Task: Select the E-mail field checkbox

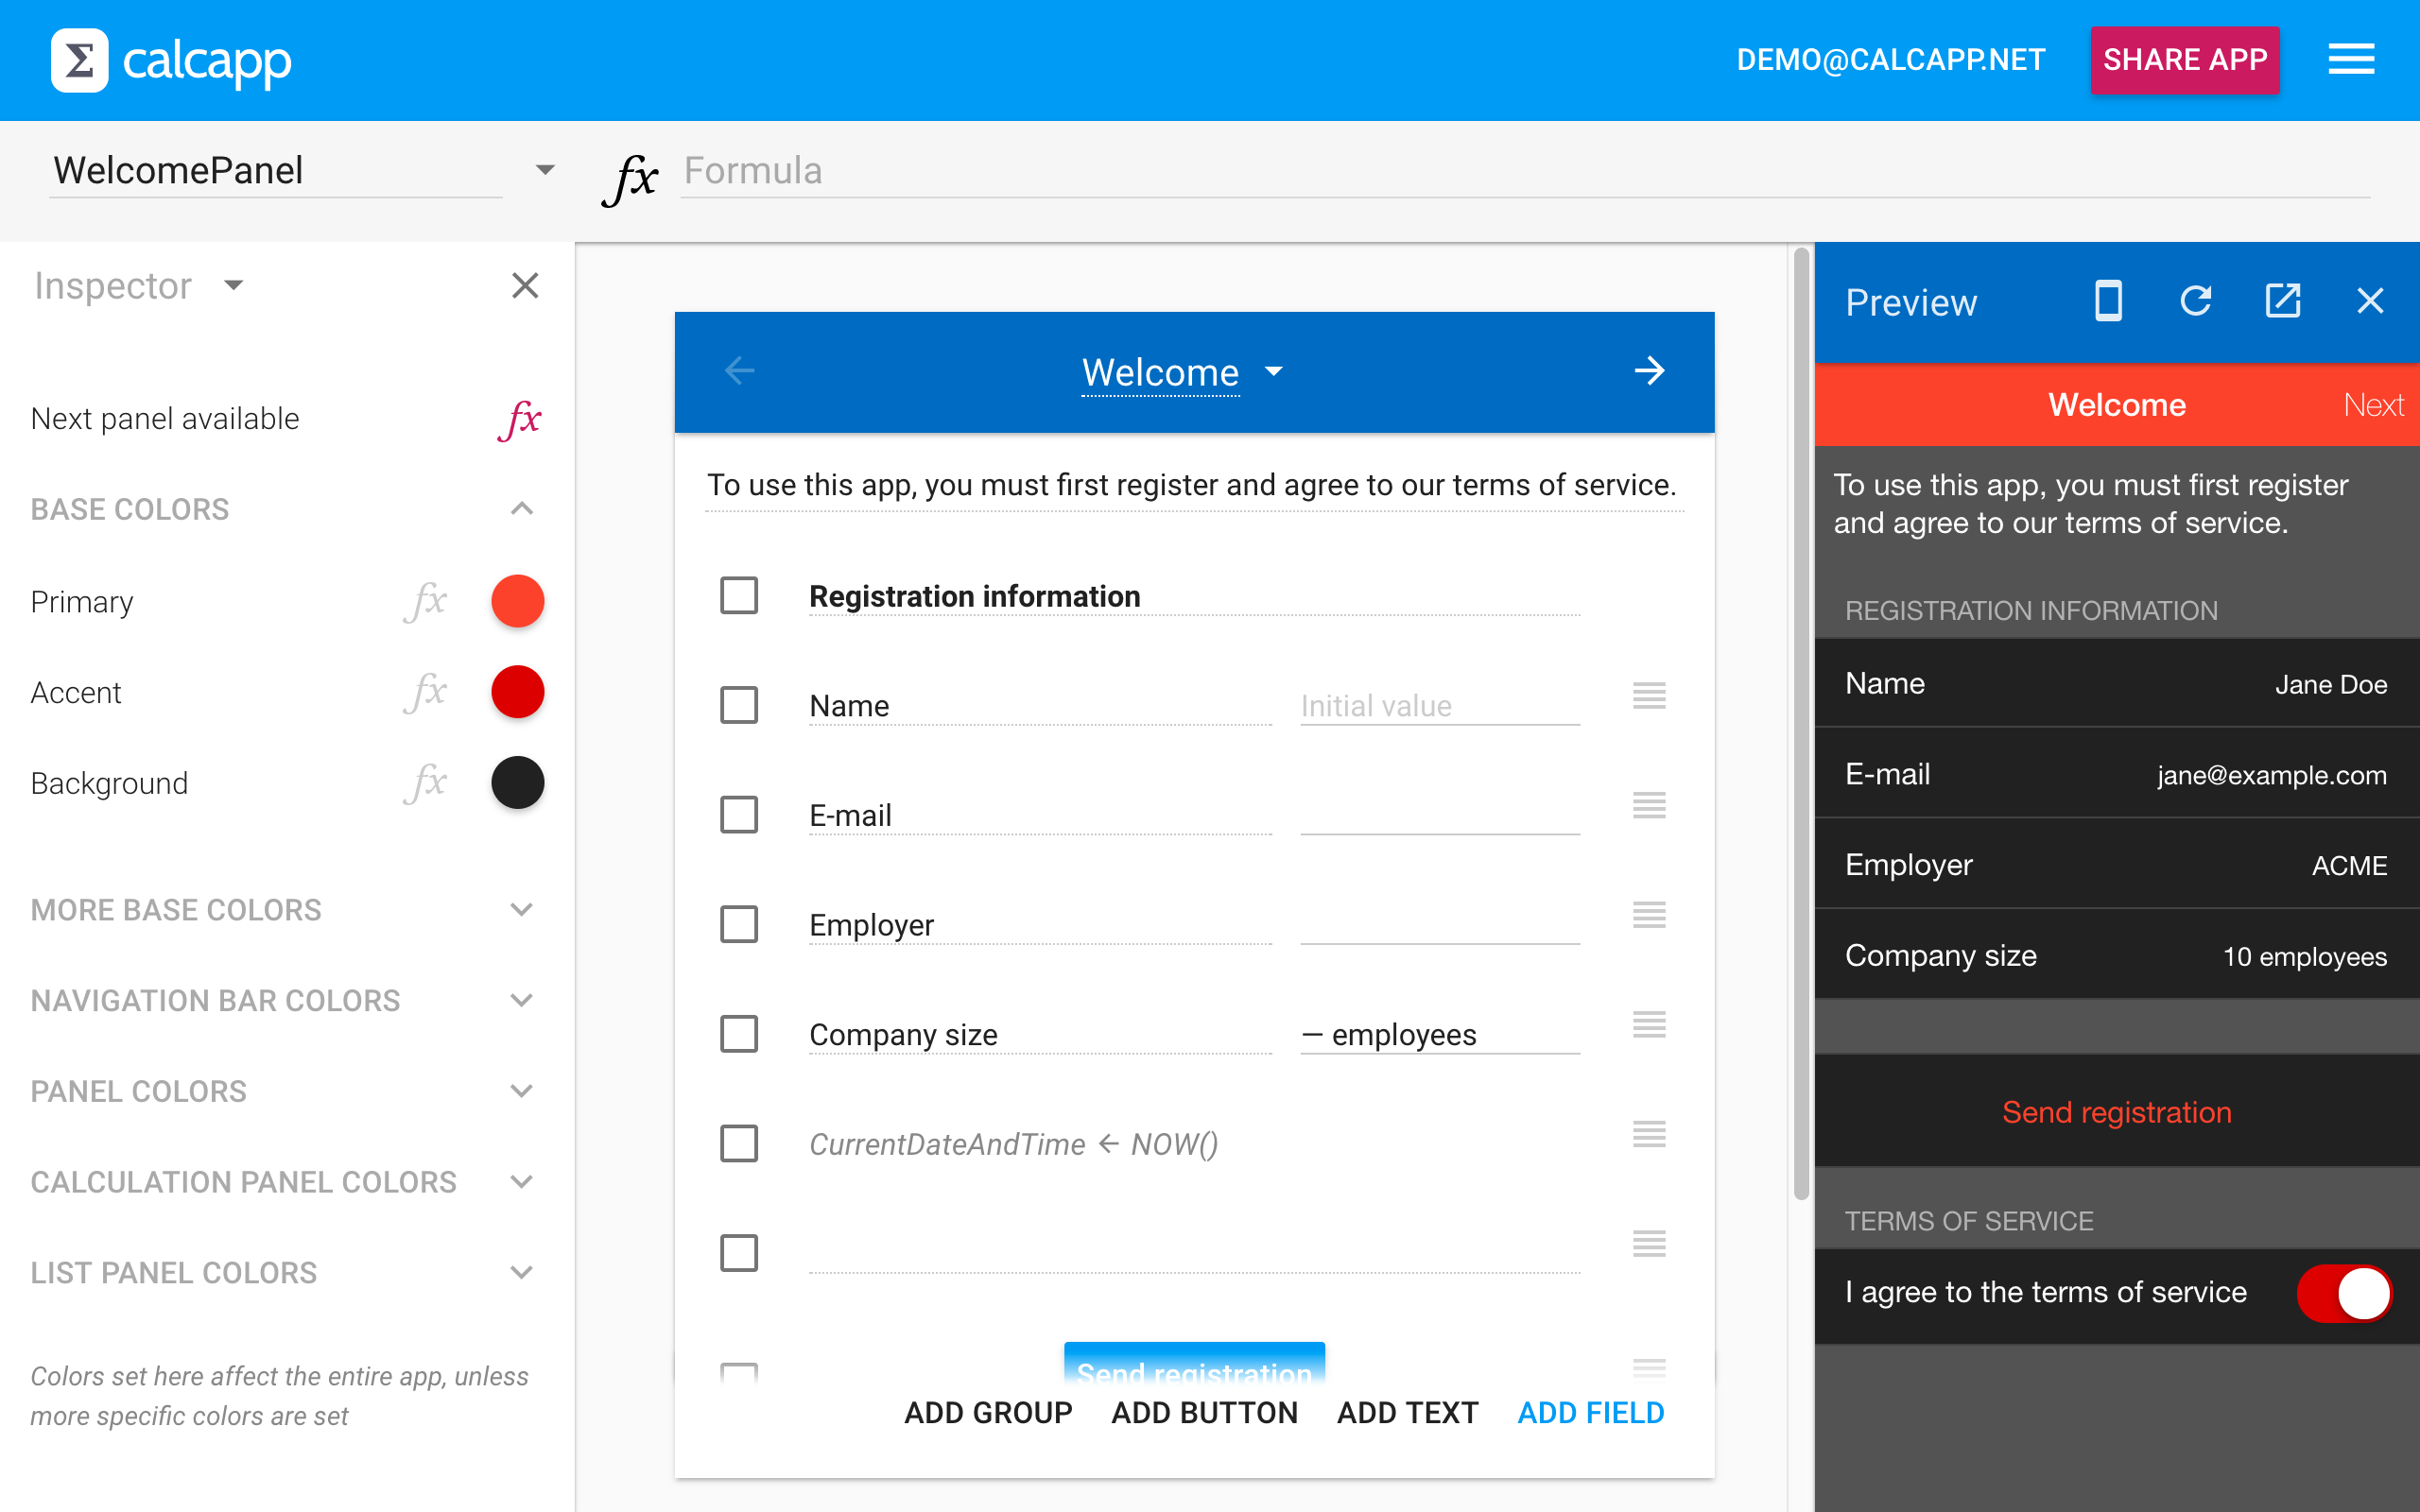Action: [x=739, y=815]
